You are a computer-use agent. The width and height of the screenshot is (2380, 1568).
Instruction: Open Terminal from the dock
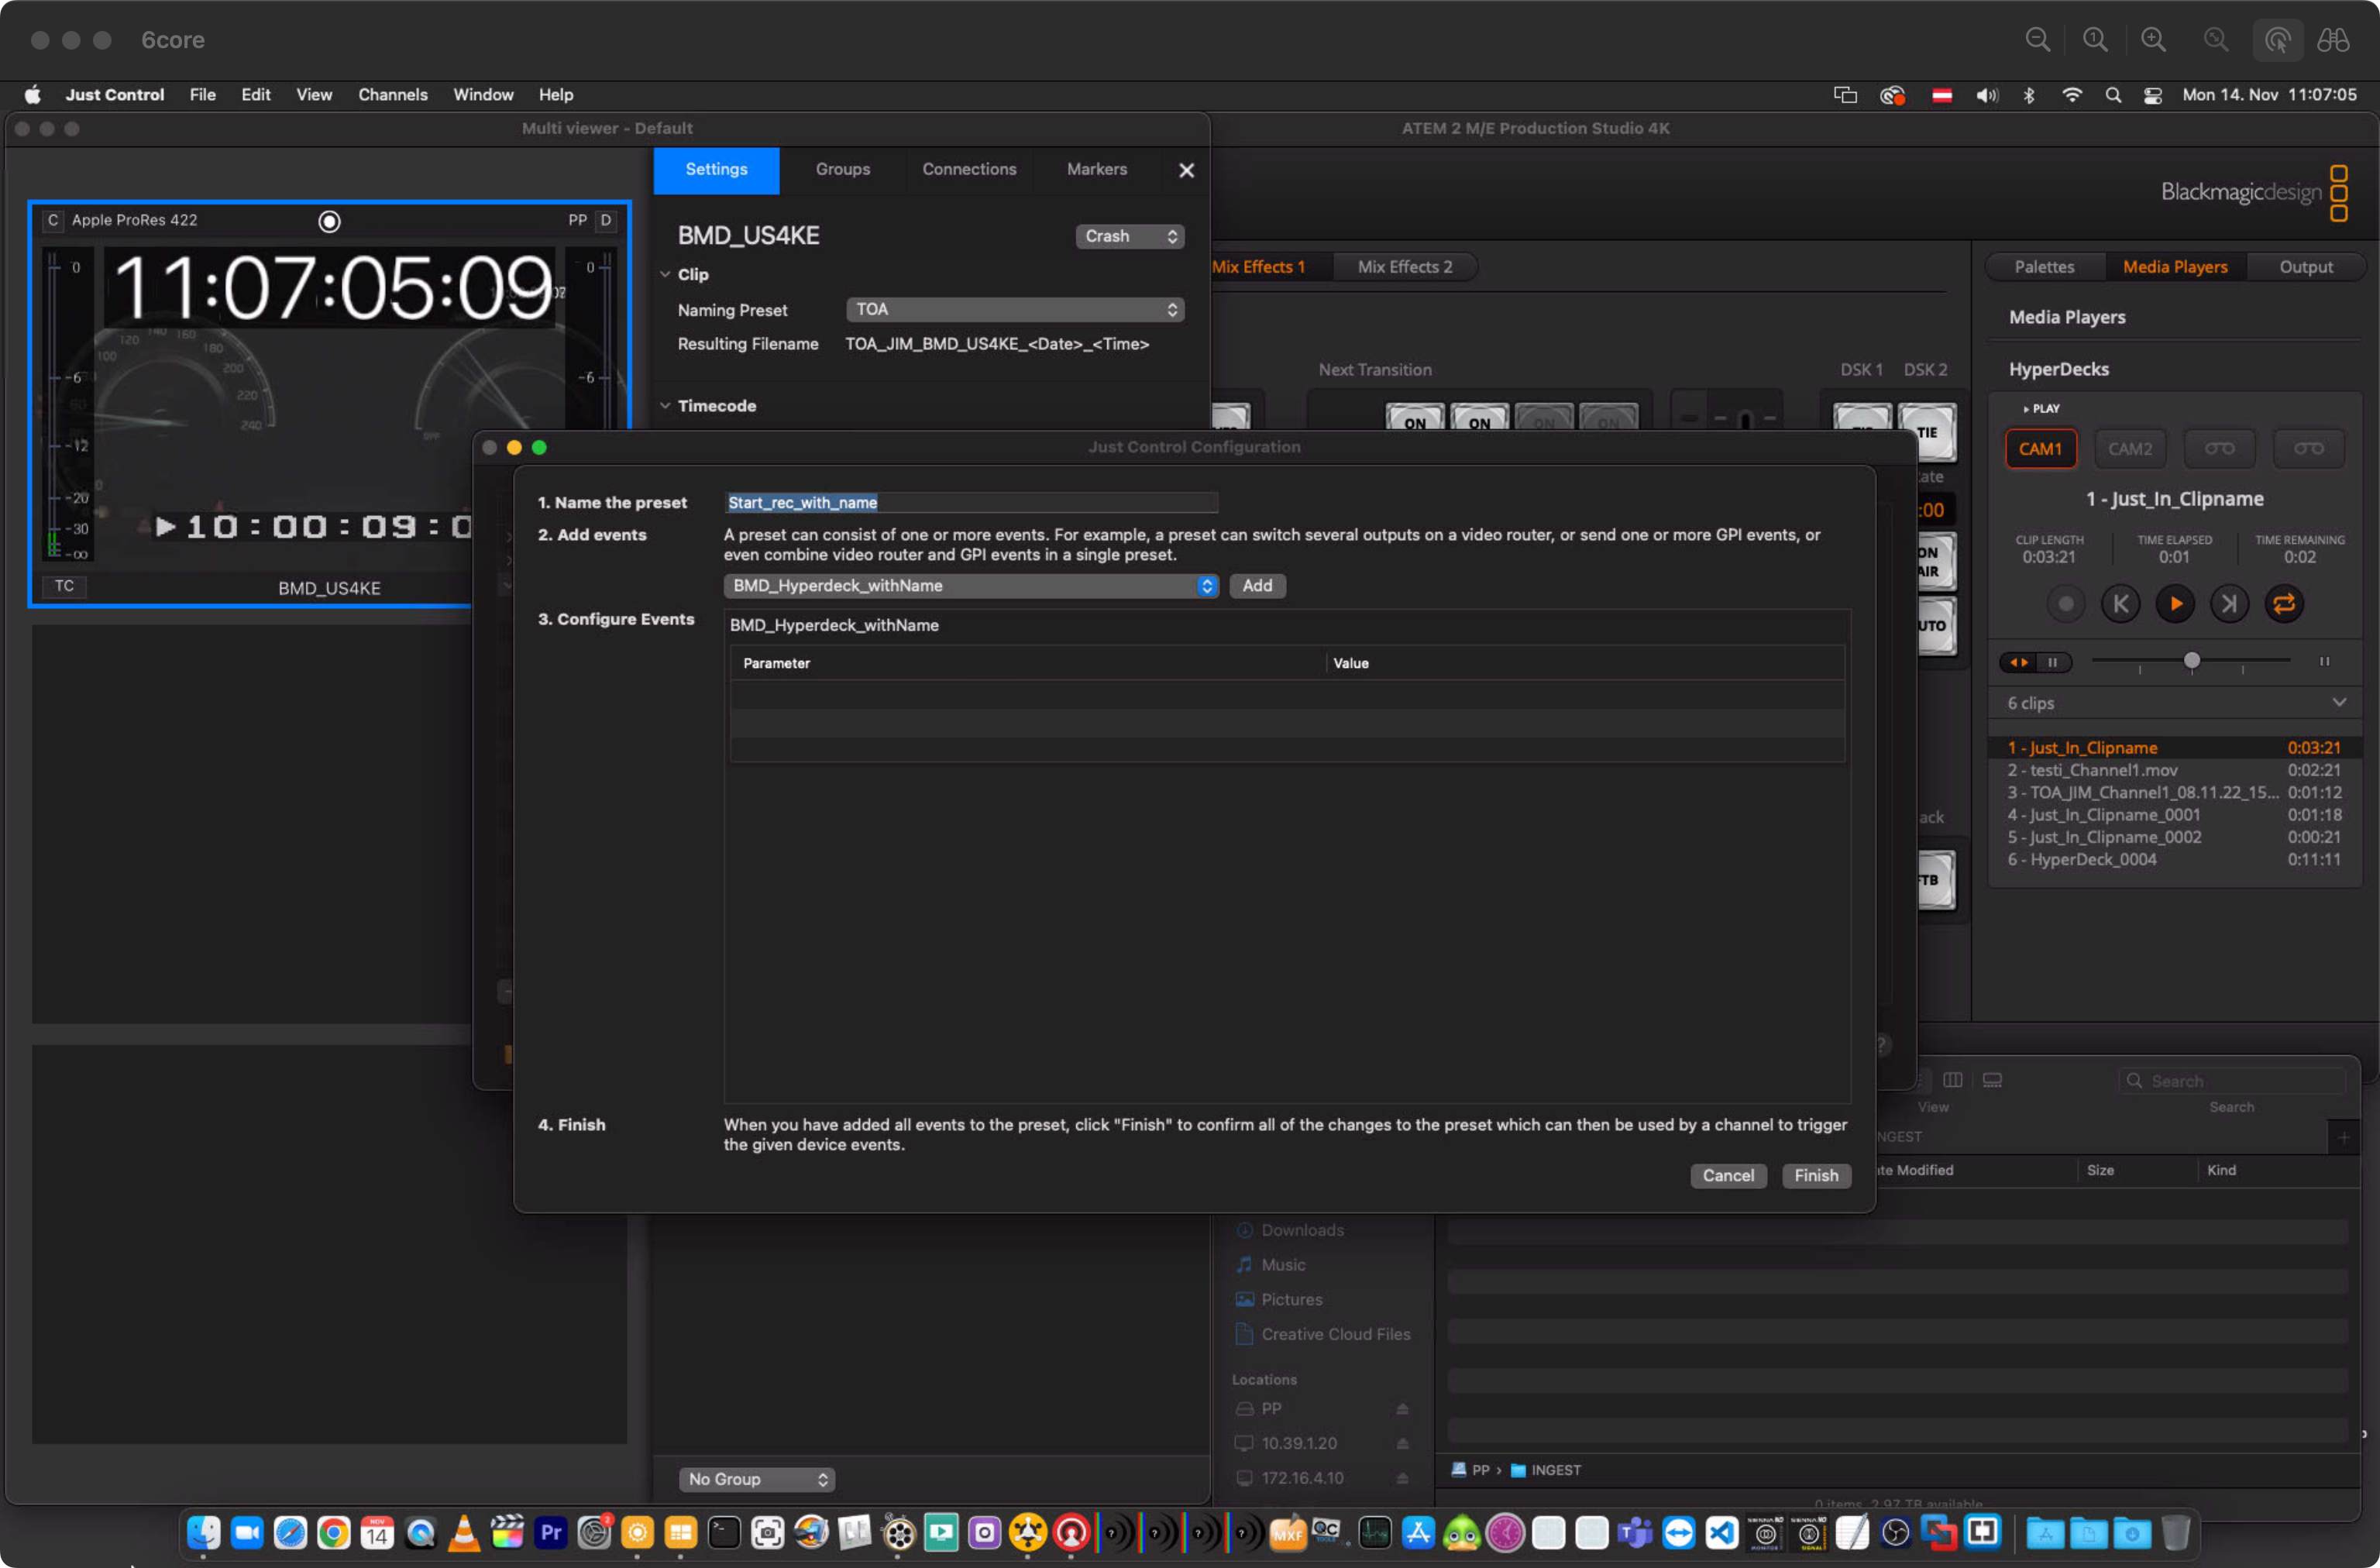pyautogui.click(x=724, y=1533)
